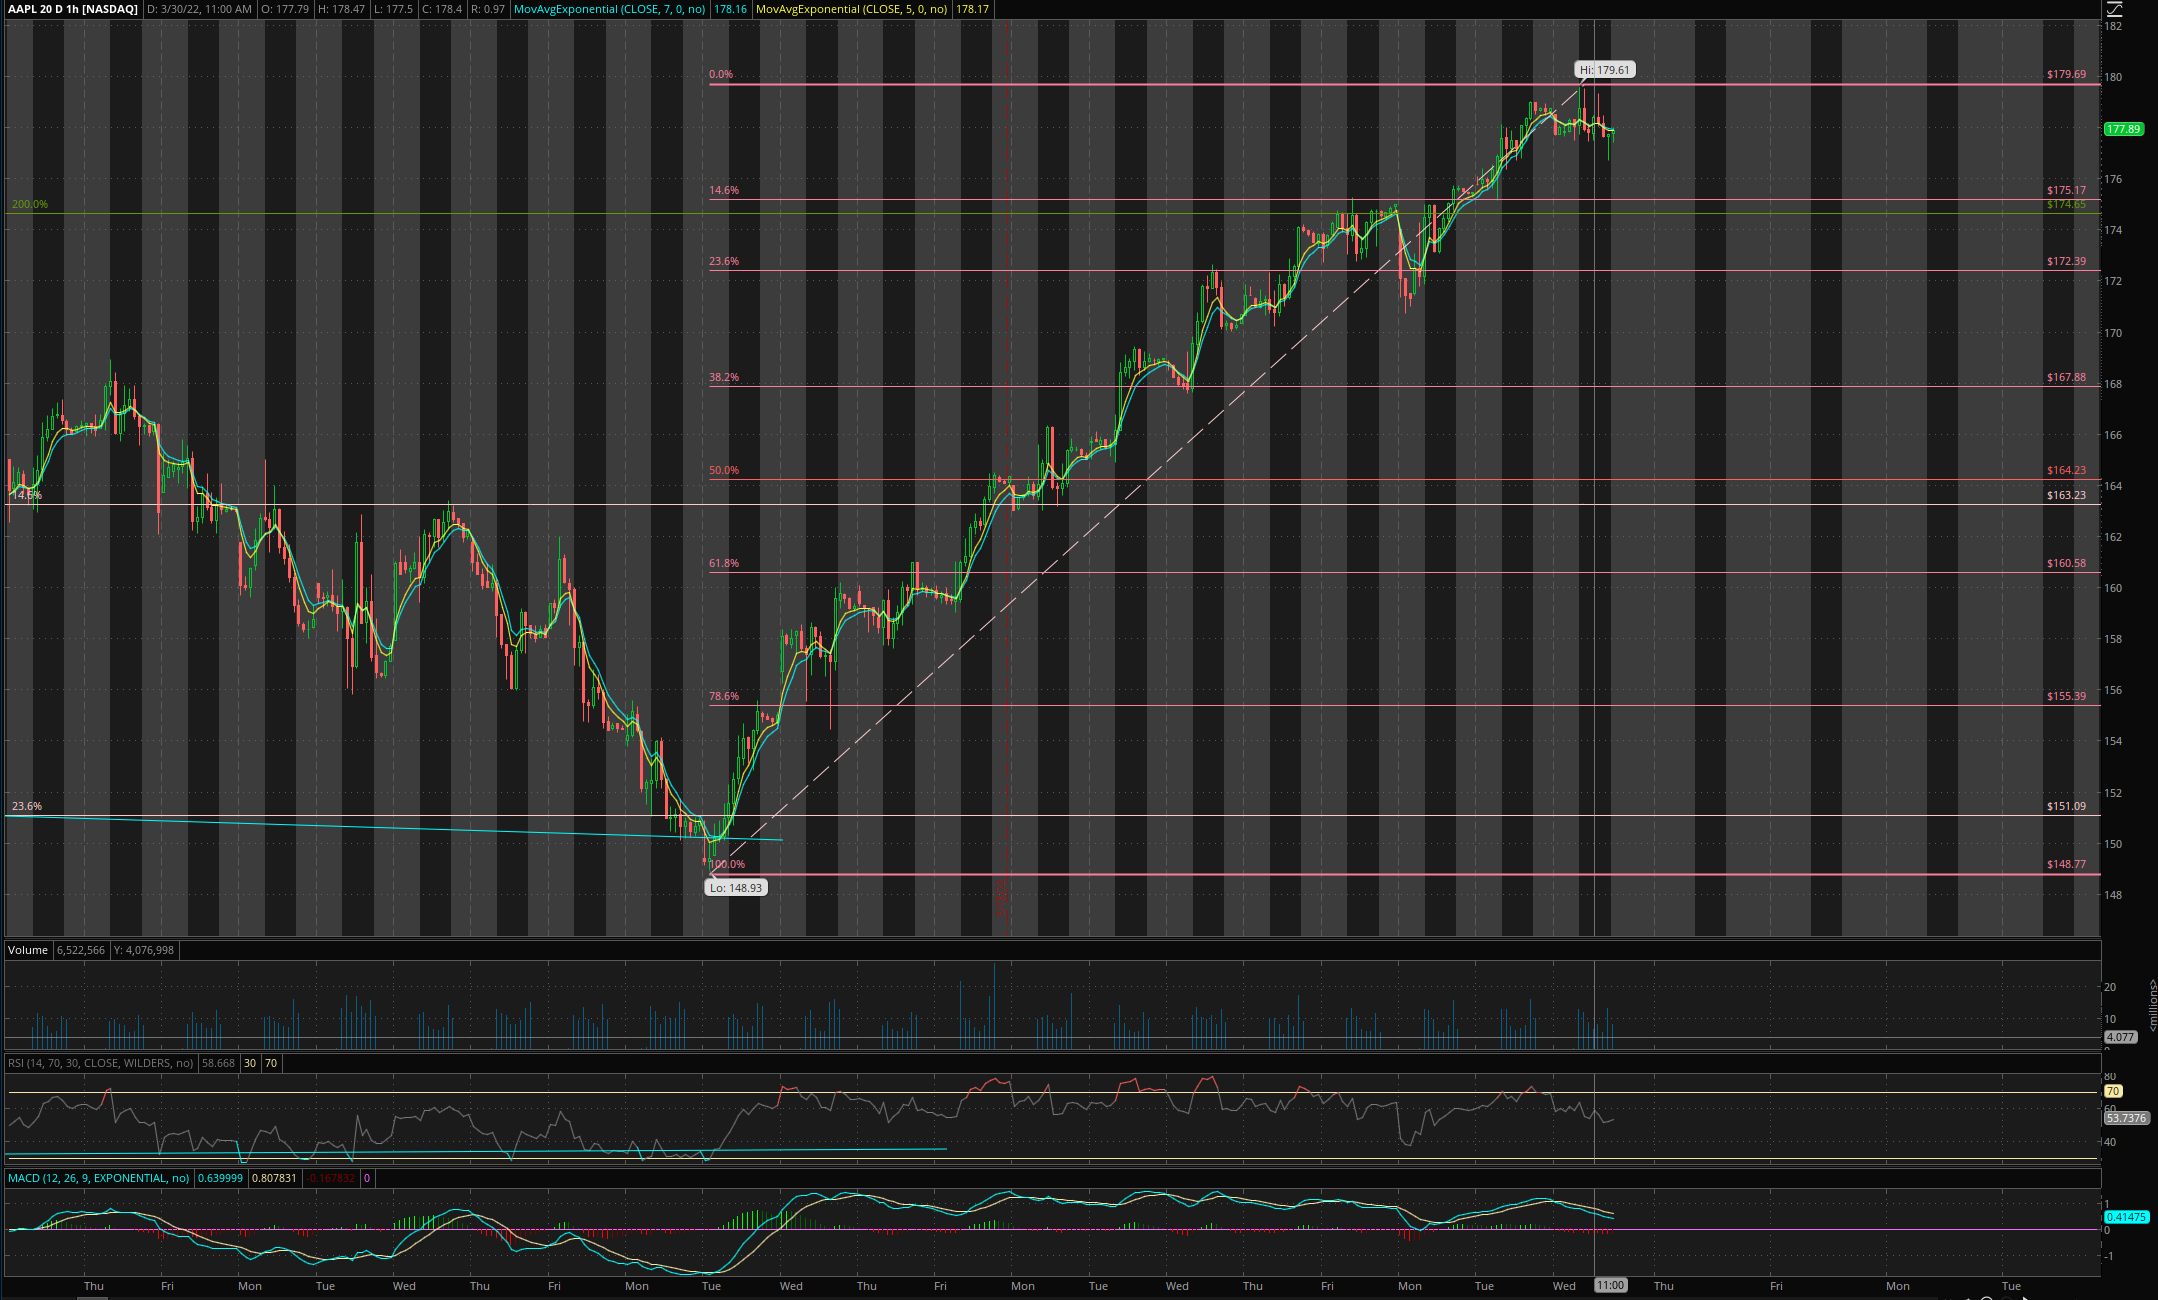Click the Volume study label

coord(28,950)
